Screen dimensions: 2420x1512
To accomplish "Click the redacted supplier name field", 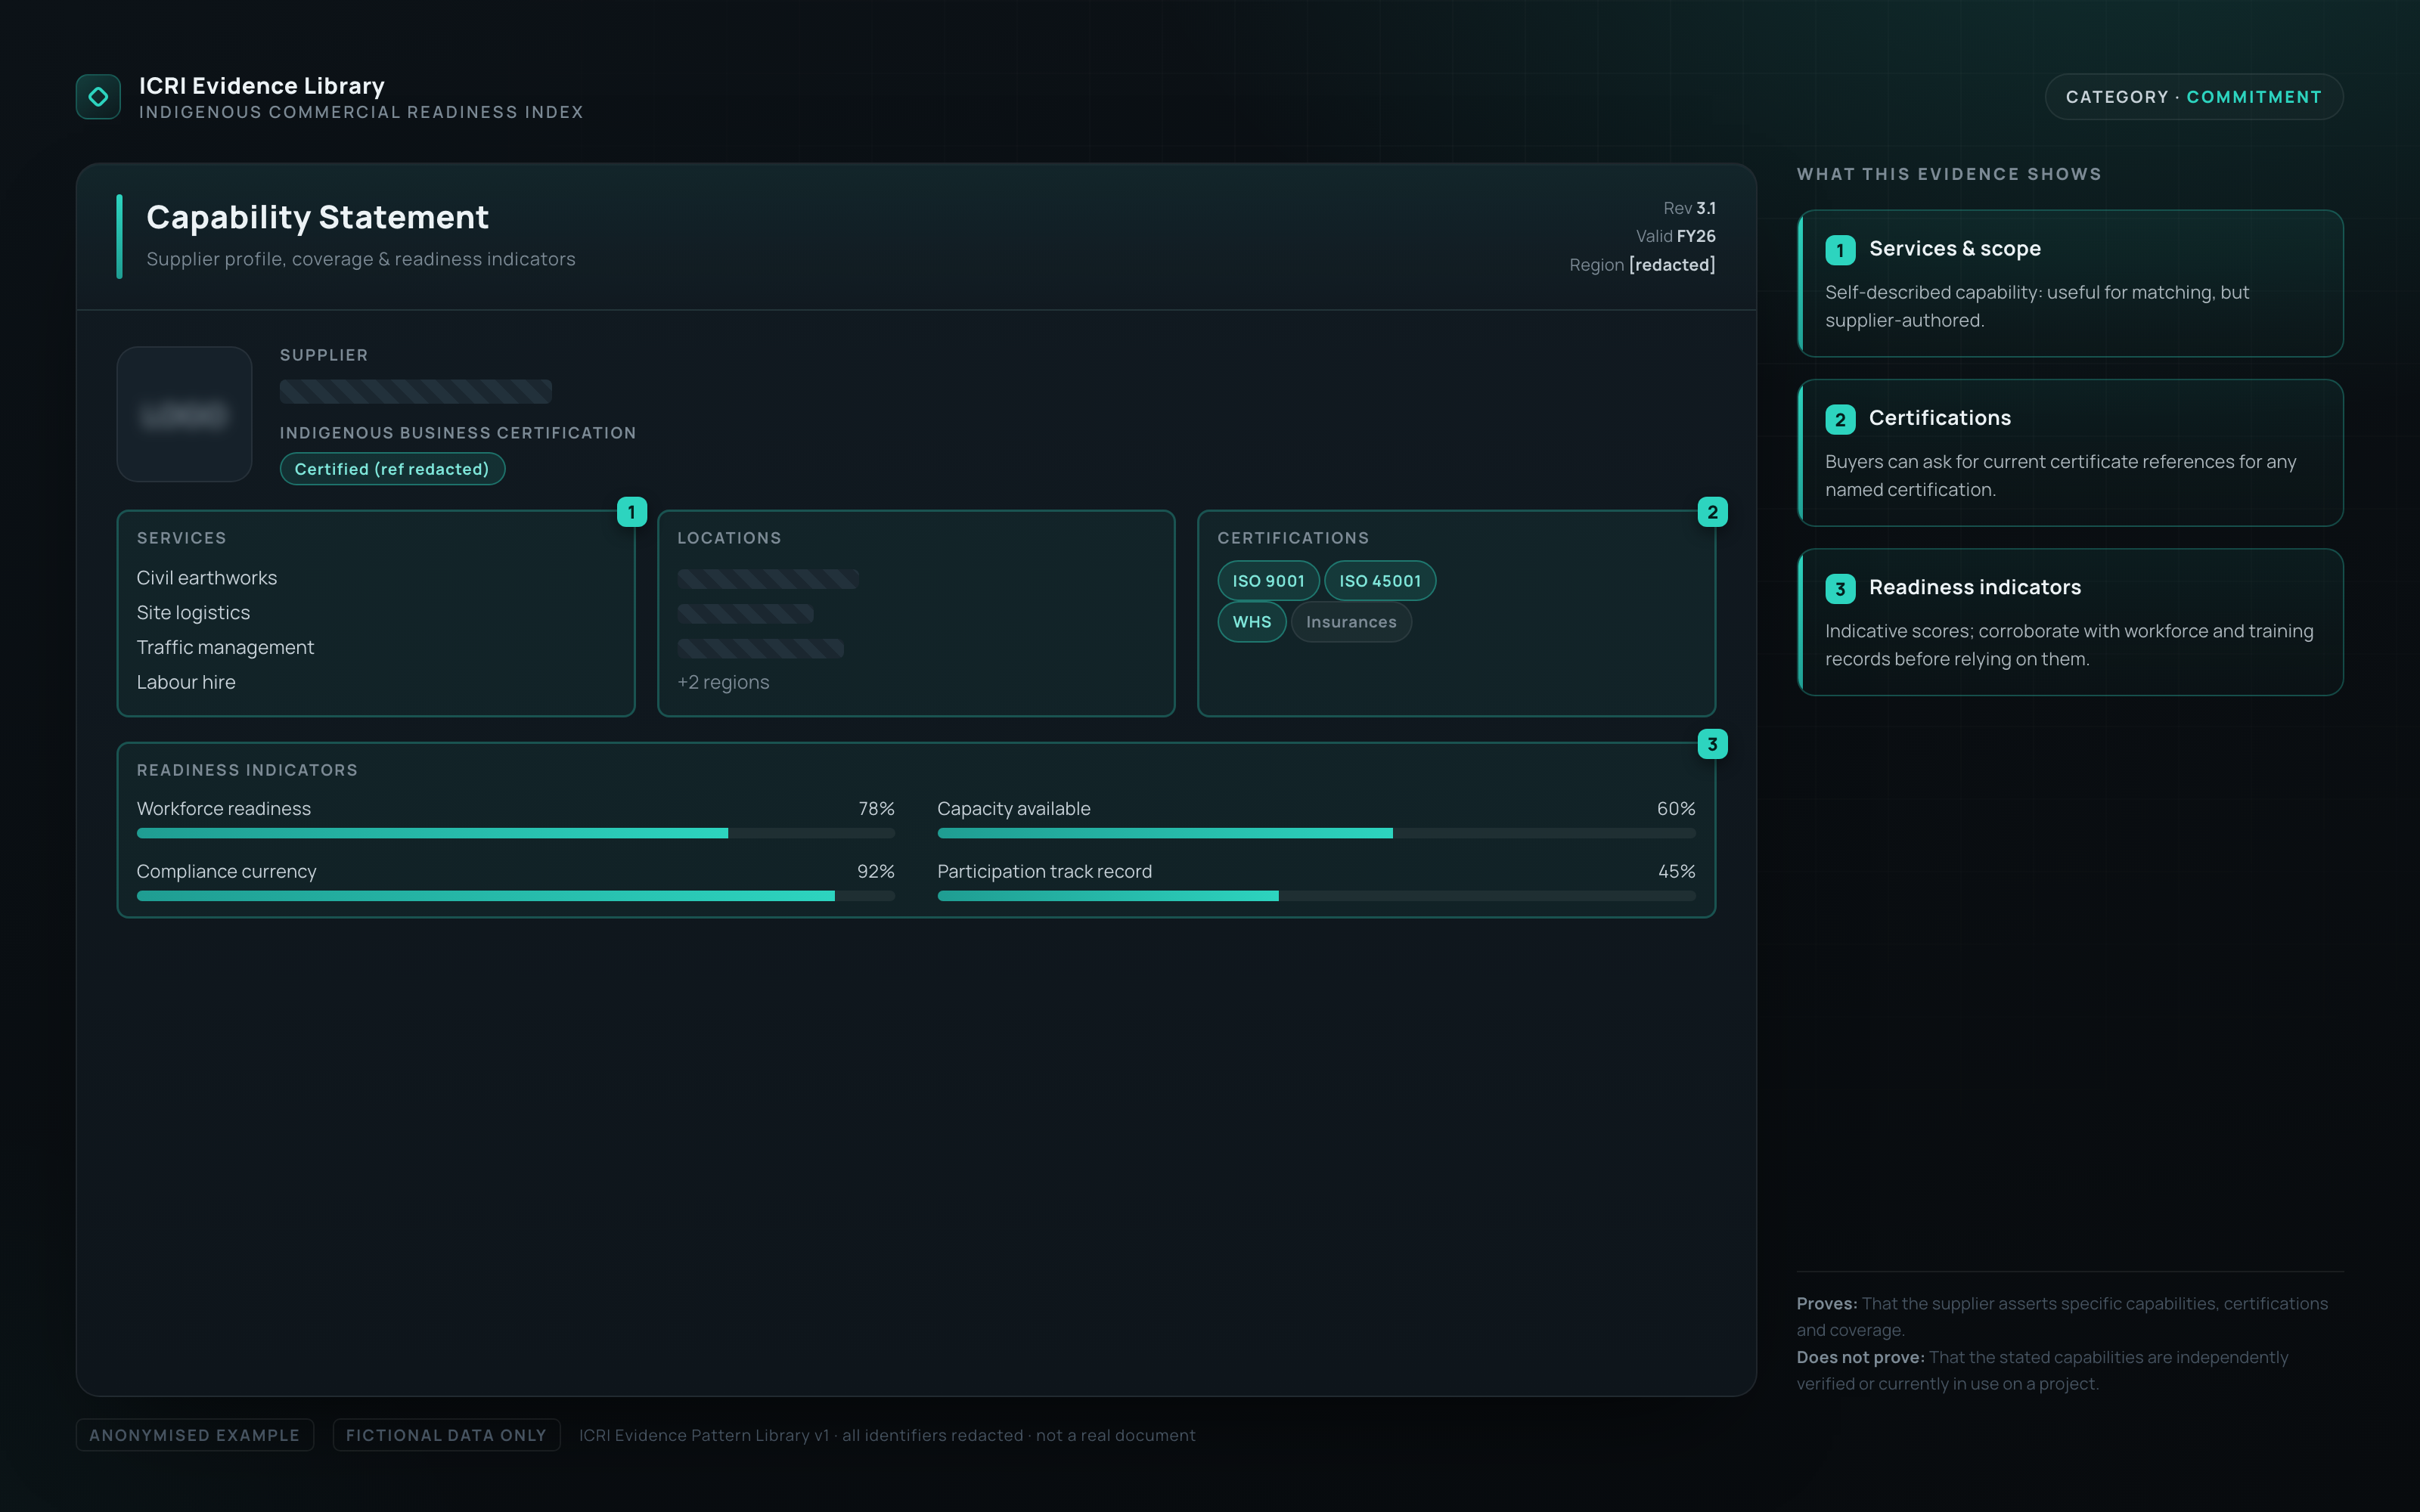I will pyautogui.click(x=415, y=391).
